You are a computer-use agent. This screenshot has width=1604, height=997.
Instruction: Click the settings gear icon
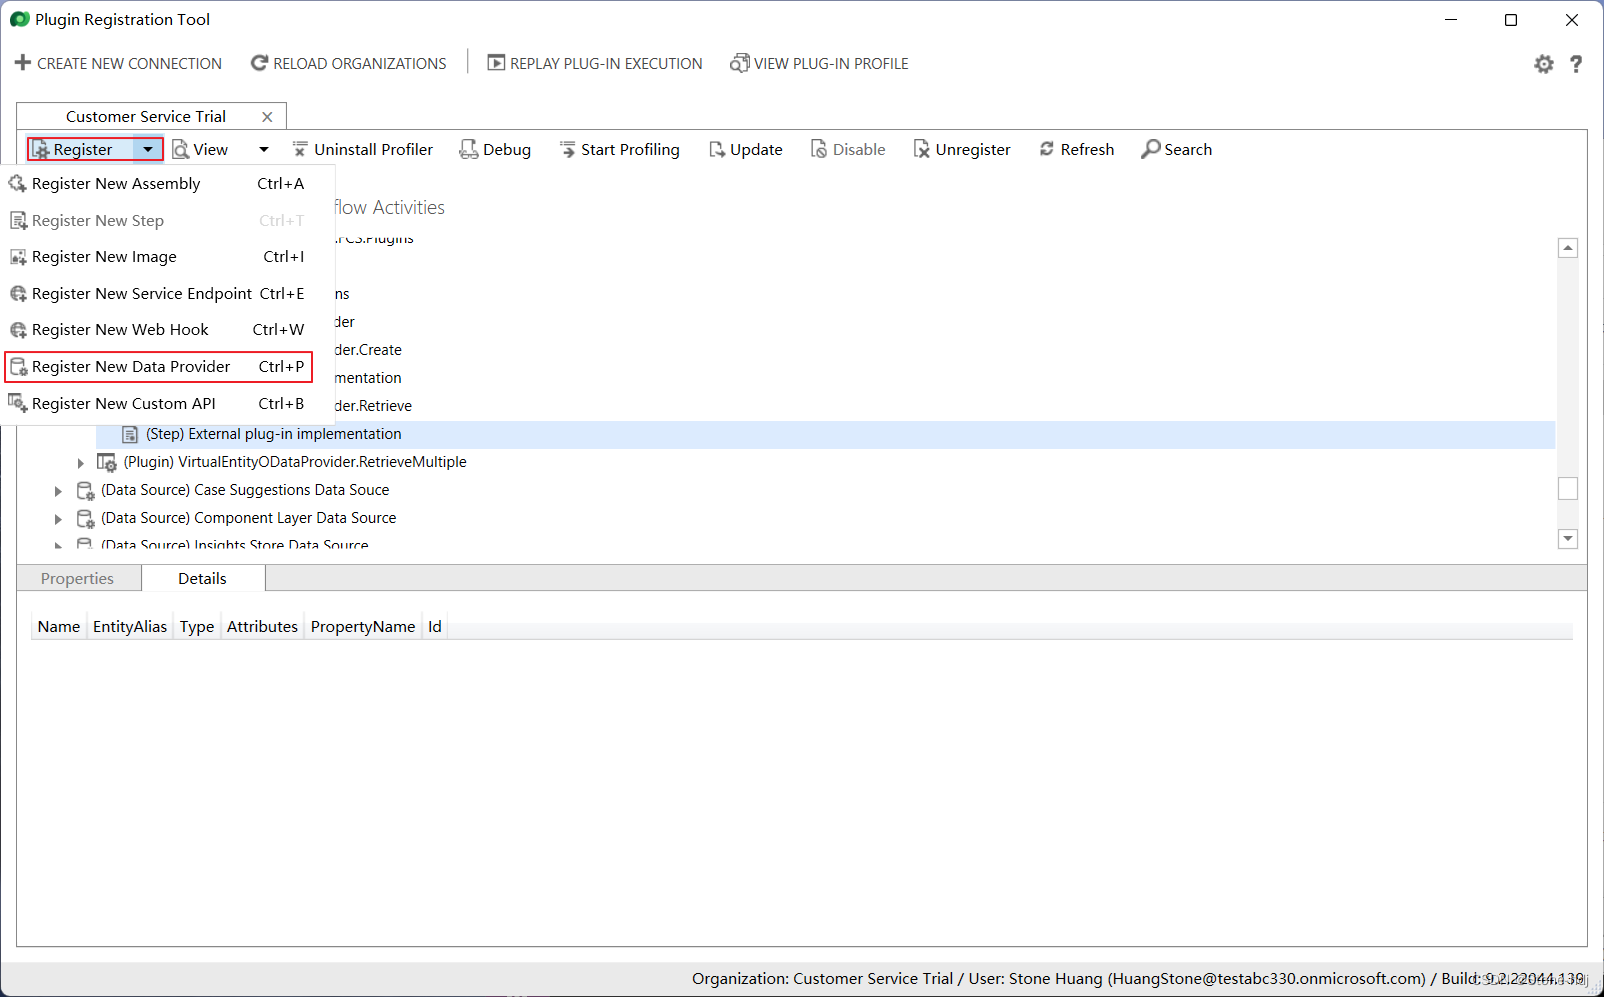click(x=1544, y=64)
